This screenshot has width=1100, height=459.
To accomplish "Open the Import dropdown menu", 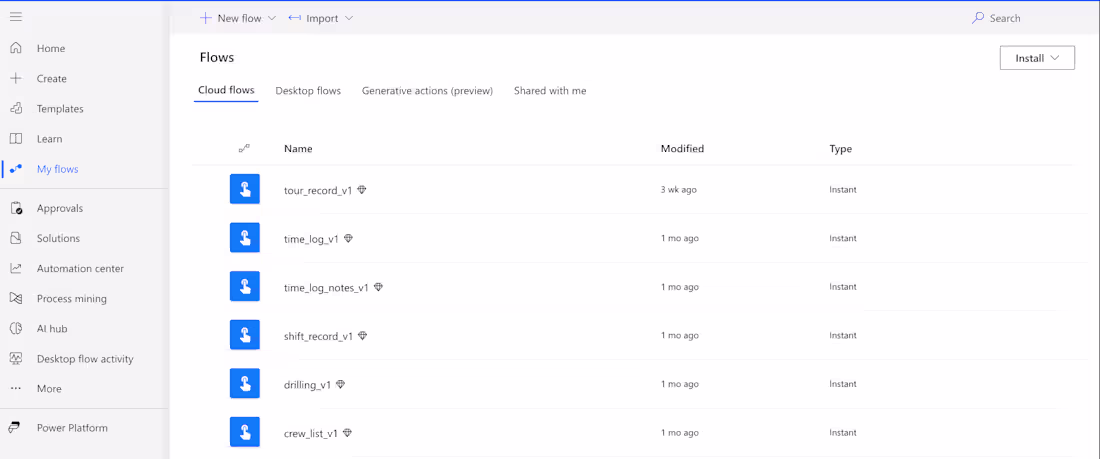I will coord(349,18).
